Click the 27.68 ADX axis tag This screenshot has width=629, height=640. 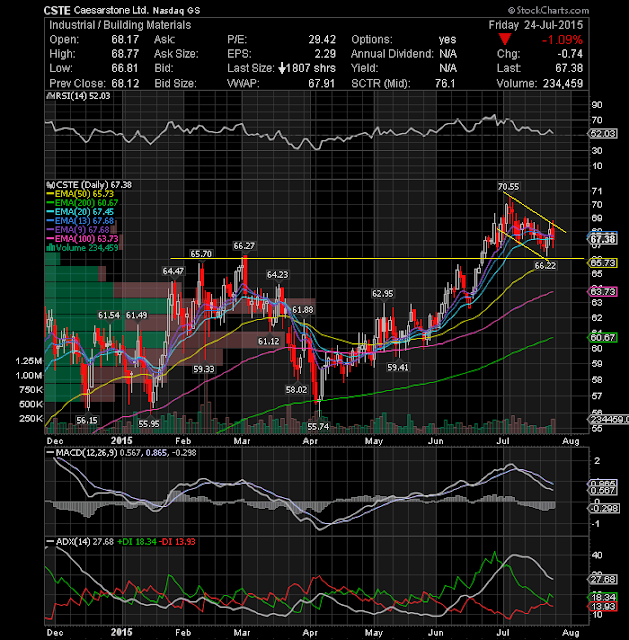(602, 579)
